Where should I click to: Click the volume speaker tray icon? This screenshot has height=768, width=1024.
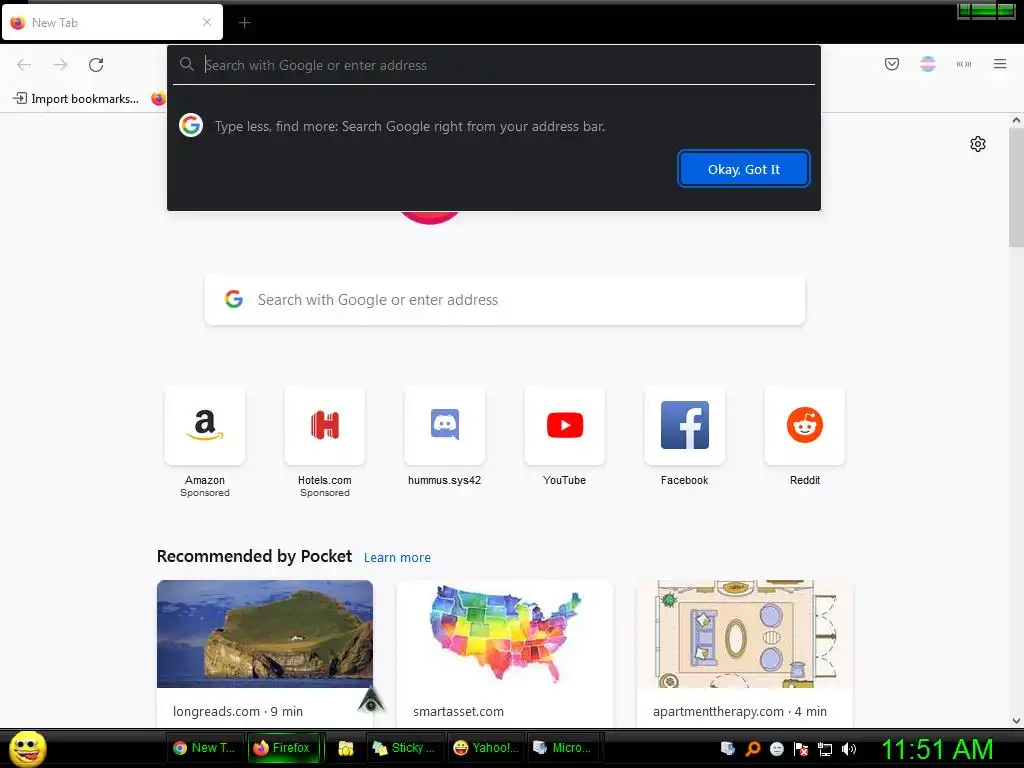pos(849,748)
